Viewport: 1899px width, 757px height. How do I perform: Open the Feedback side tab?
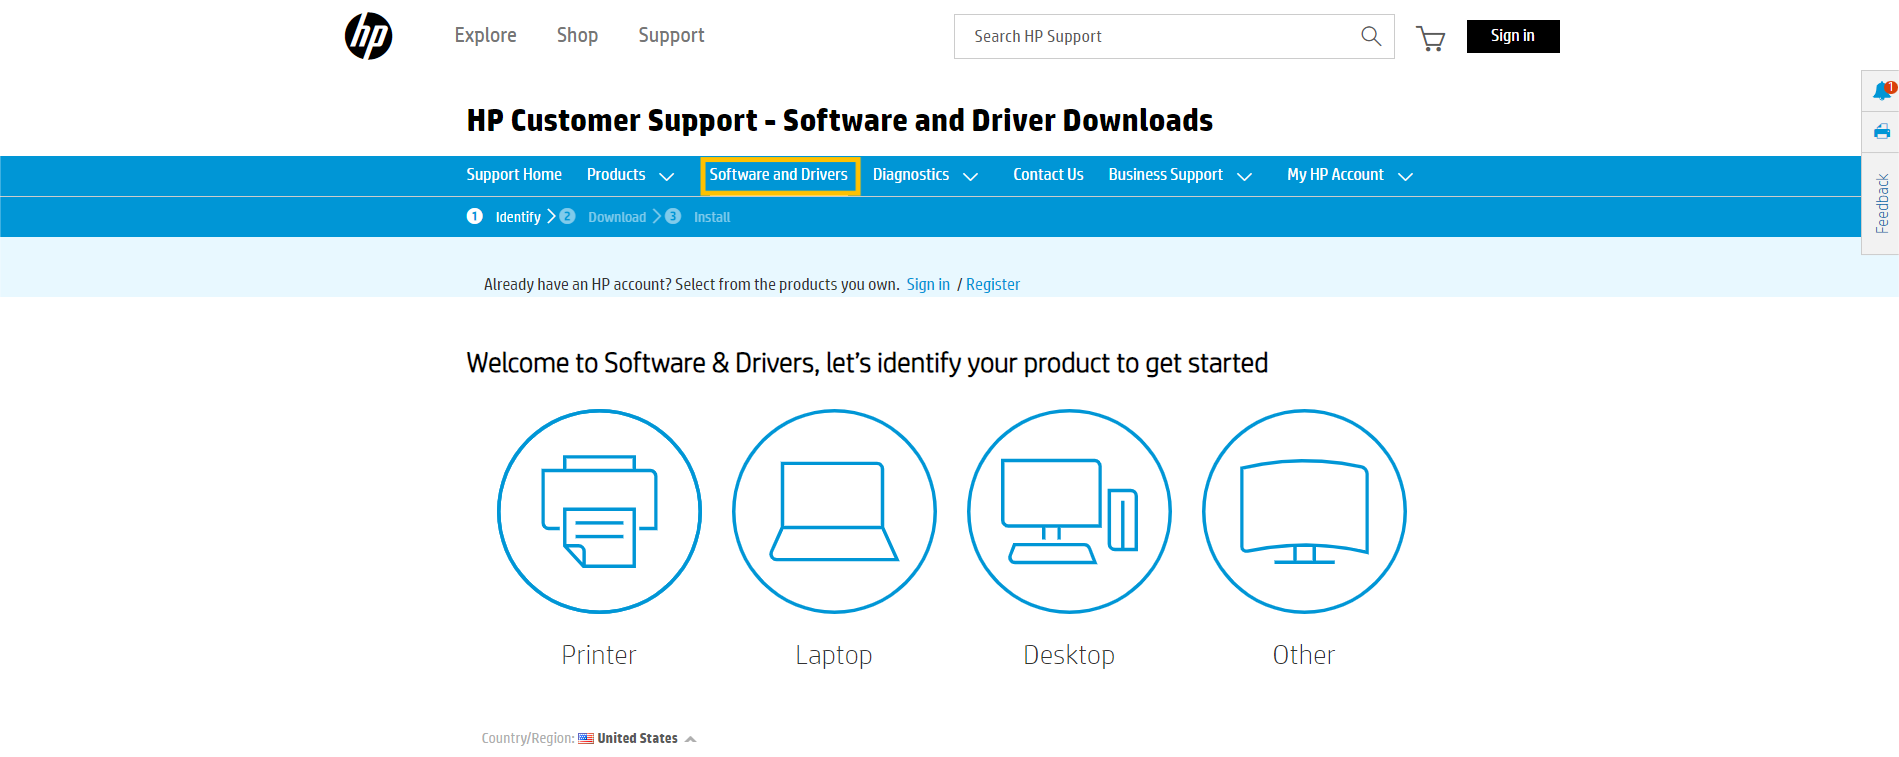tap(1882, 203)
